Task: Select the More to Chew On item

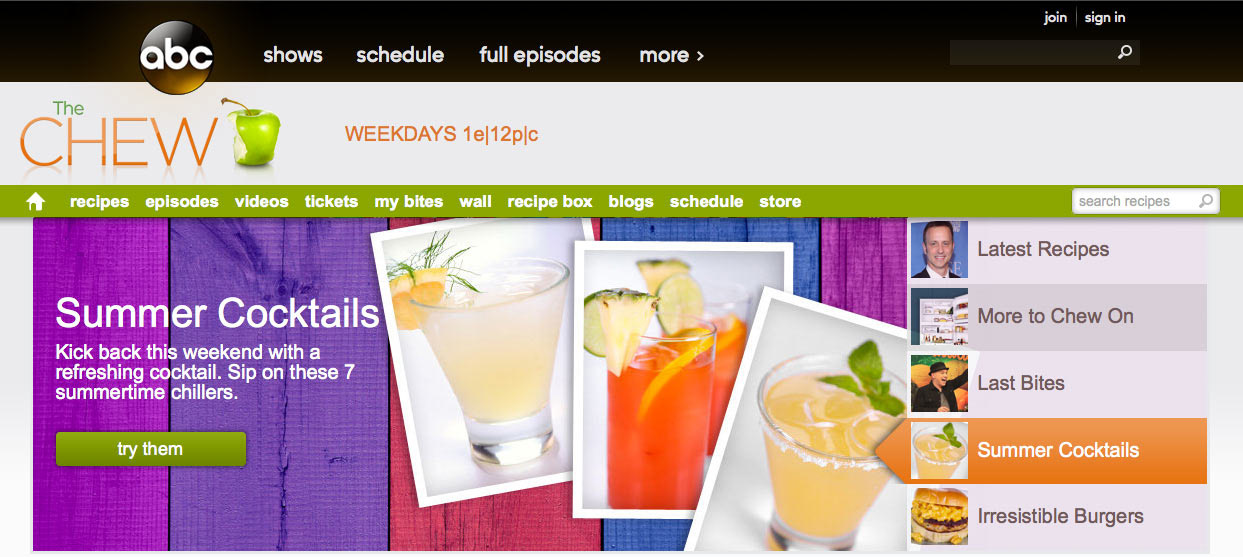Action: (x=1058, y=316)
